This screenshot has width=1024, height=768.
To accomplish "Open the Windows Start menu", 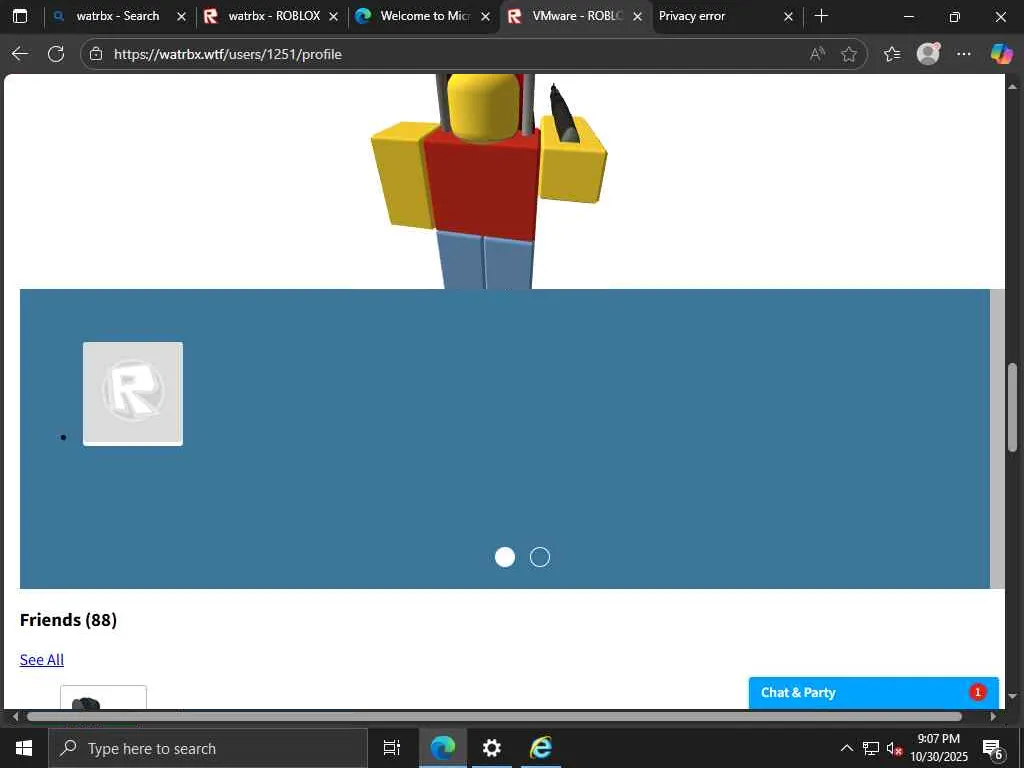I will (24, 748).
